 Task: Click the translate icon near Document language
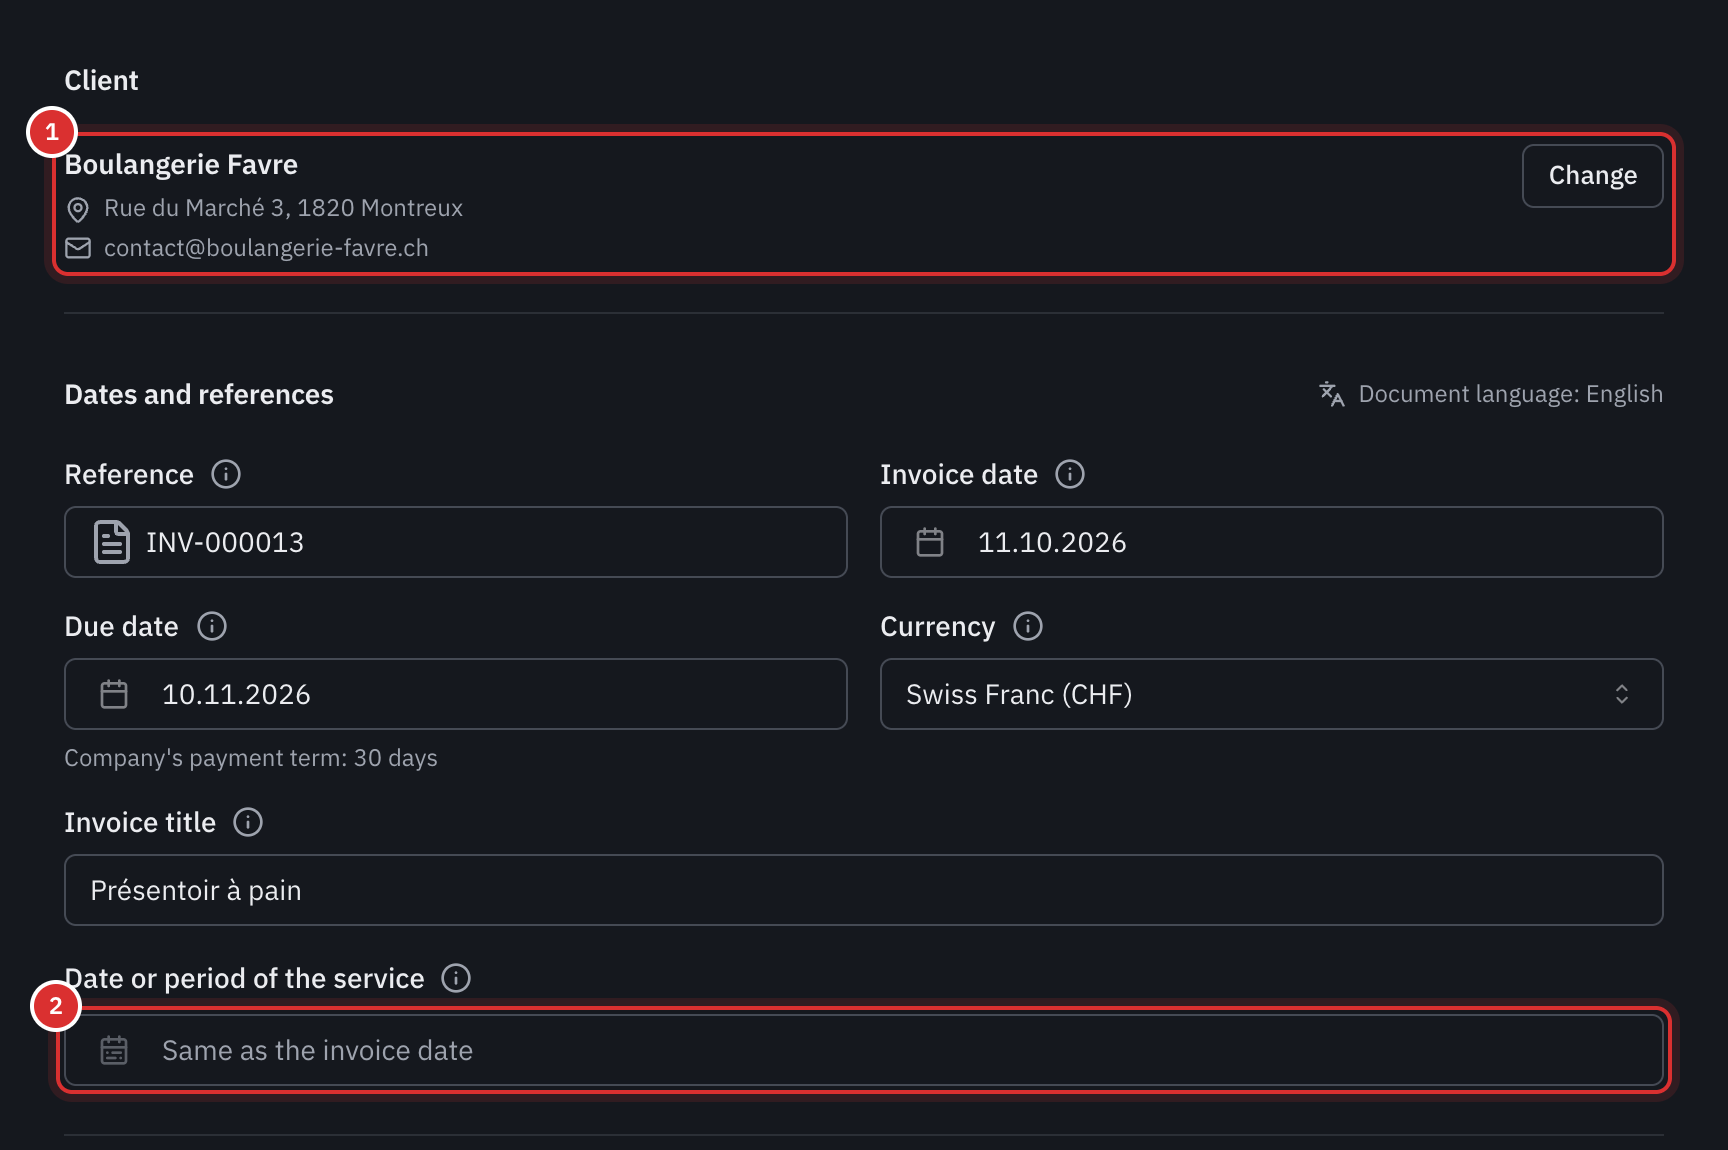pyautogui.click(x=1332, y=394)
